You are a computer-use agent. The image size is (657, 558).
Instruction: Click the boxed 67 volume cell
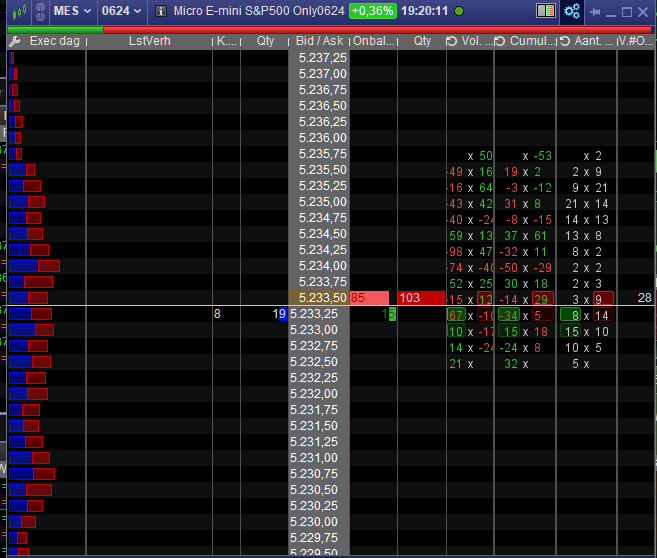point(456,315)
